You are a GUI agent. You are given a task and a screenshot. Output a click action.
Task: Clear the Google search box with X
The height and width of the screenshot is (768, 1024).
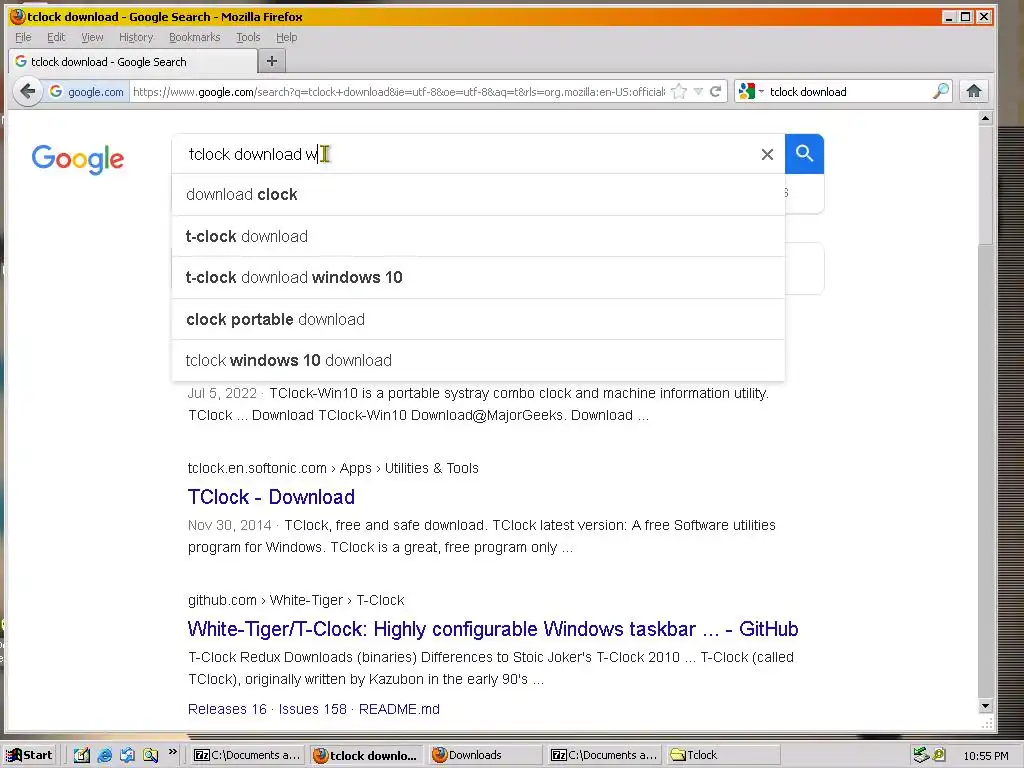tap(767, 154)
